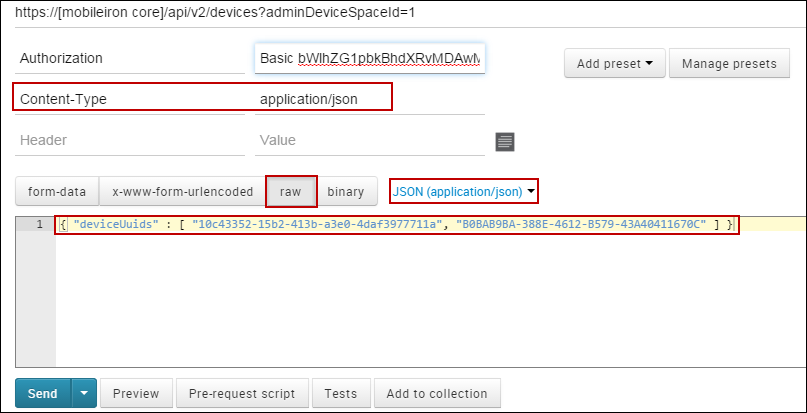Click the empty header Value field
Screen dimensions: 807x413
[369, 141]
